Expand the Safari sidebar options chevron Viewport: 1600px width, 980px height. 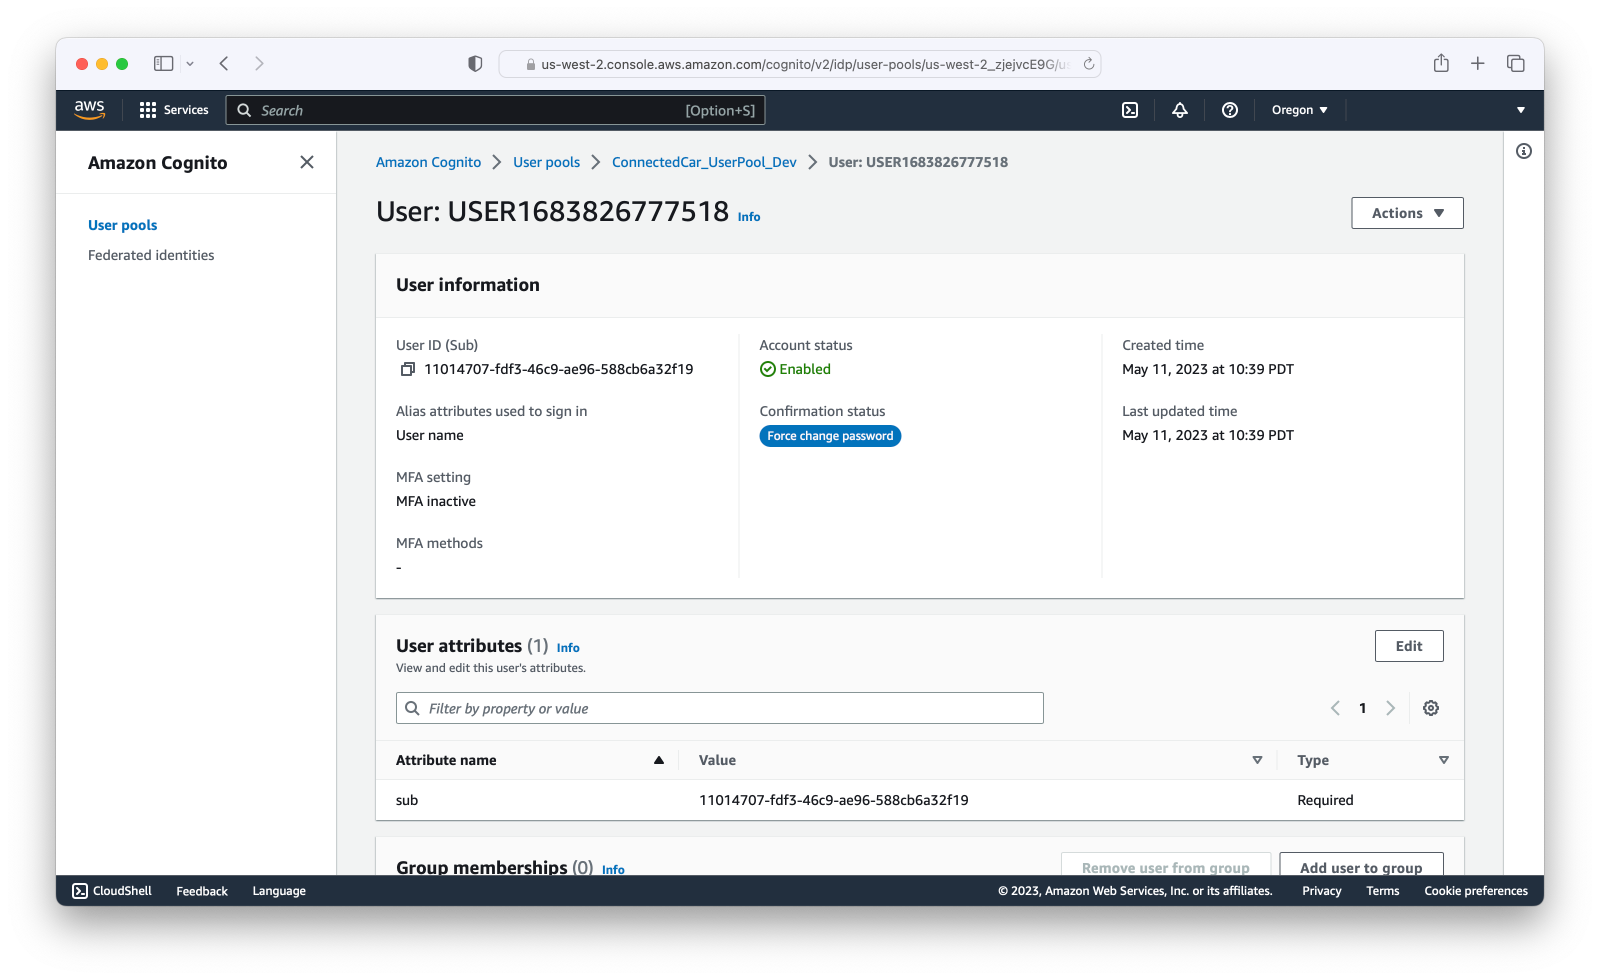[x=190, y=63]
